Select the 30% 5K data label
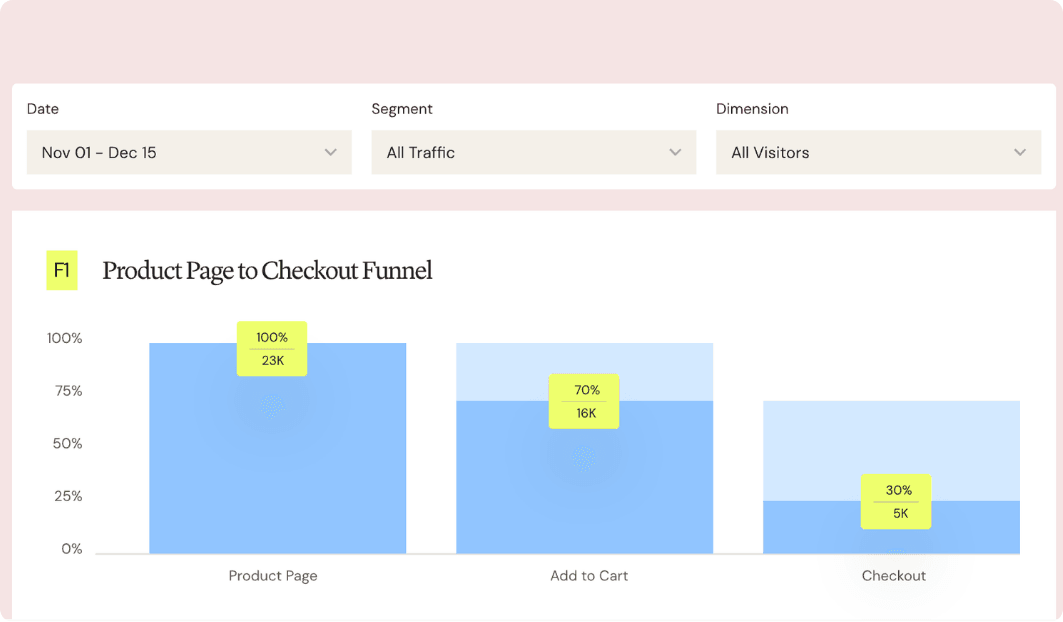The width and height of the screenshot is (1063, 622). pos(896,502)
